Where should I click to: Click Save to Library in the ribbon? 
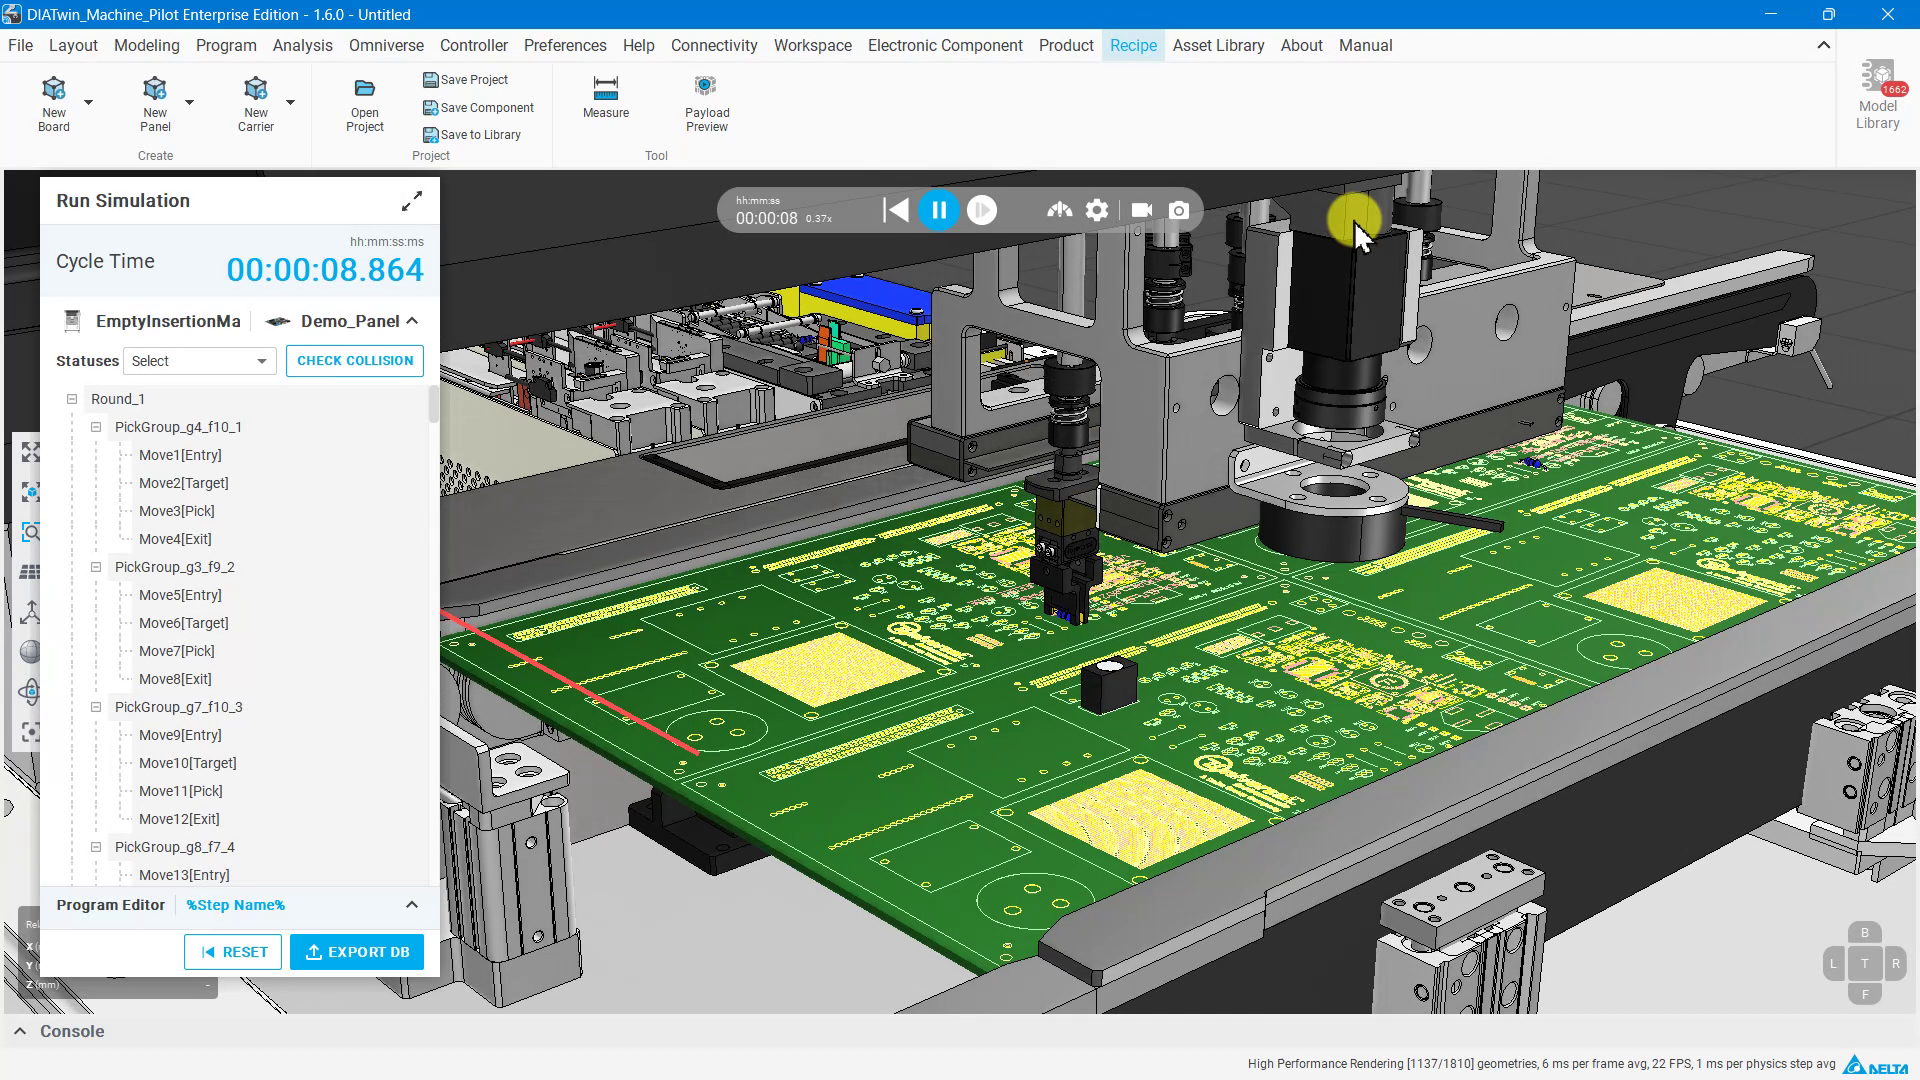point(472,135)
